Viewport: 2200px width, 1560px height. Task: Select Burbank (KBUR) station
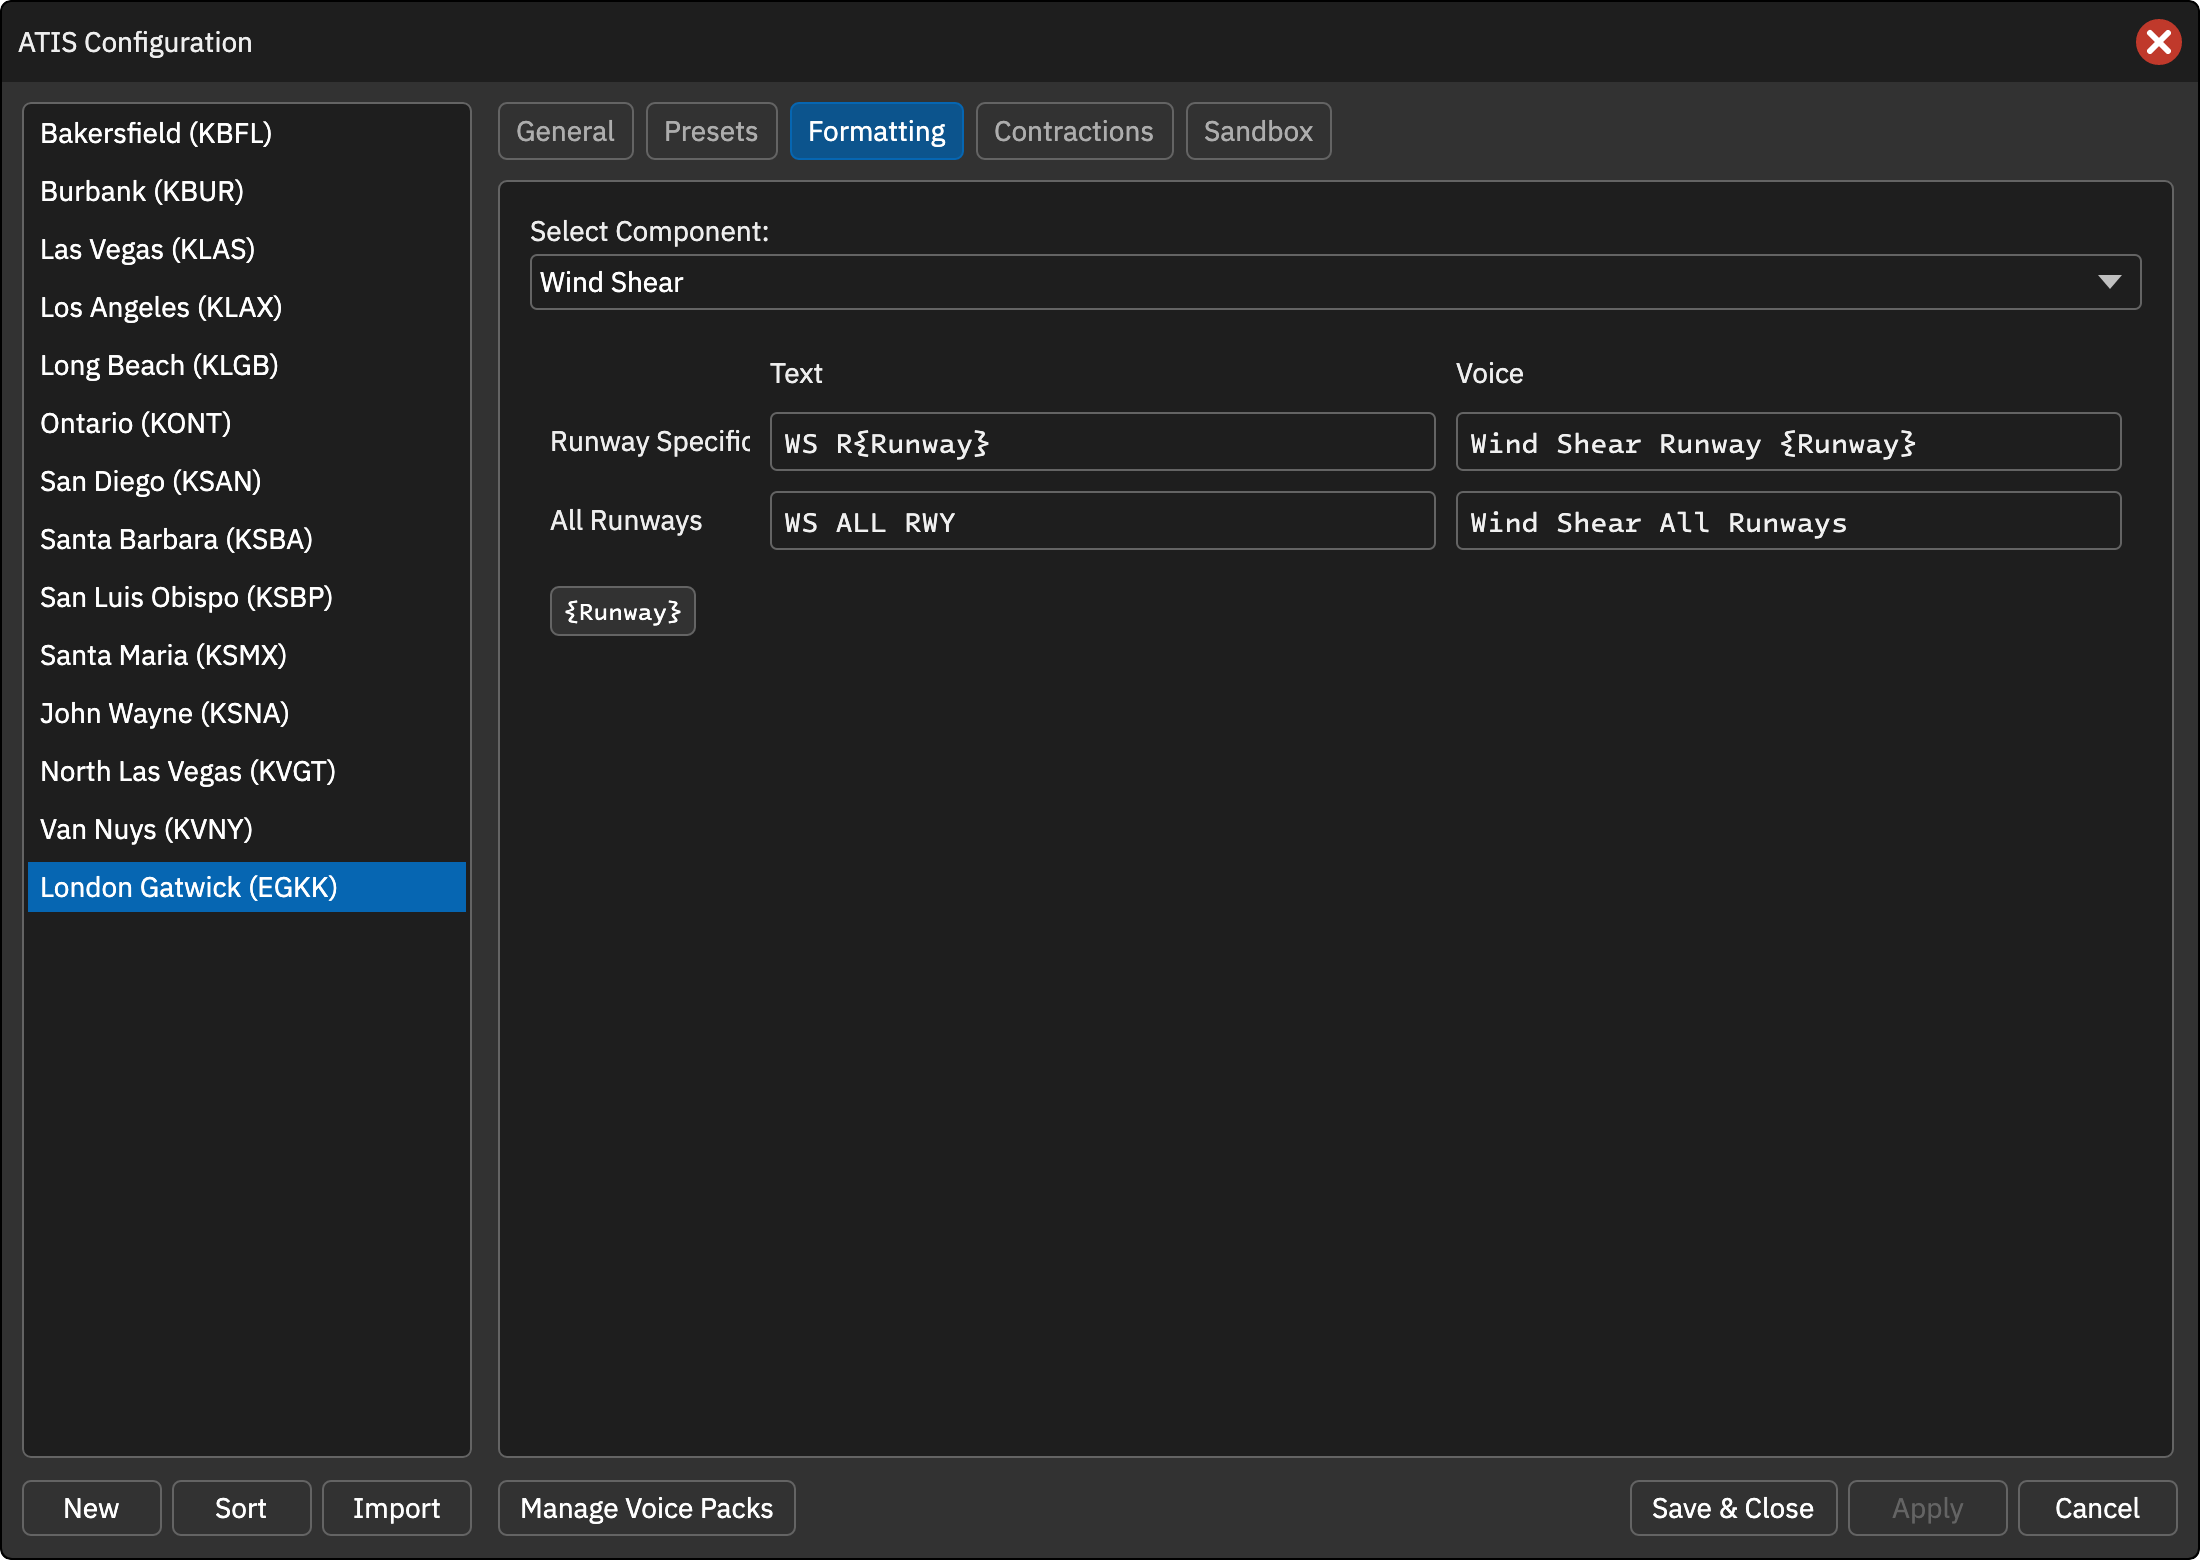point(247,191)
